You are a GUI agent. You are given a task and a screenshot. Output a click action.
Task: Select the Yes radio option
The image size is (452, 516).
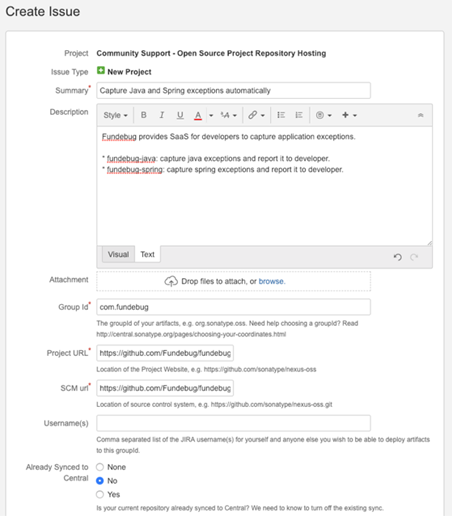pyautogui.click(x=100, y=494)
